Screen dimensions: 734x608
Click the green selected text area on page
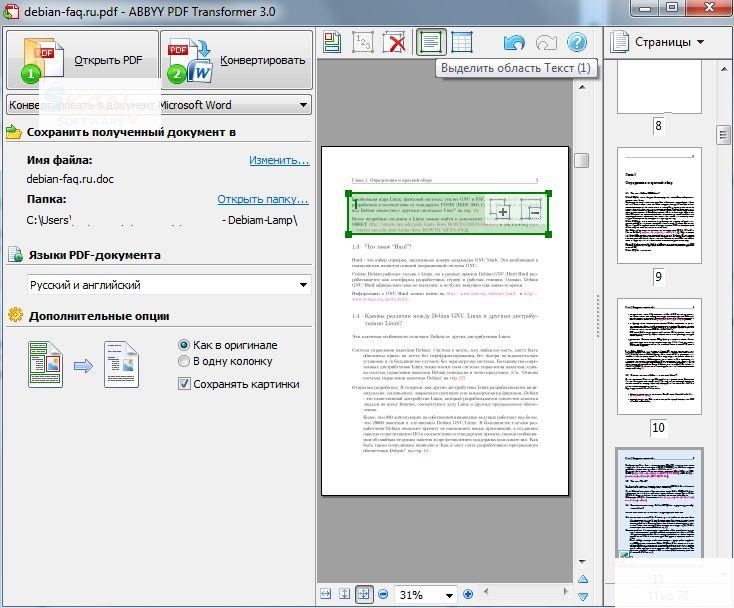(448, 213)
